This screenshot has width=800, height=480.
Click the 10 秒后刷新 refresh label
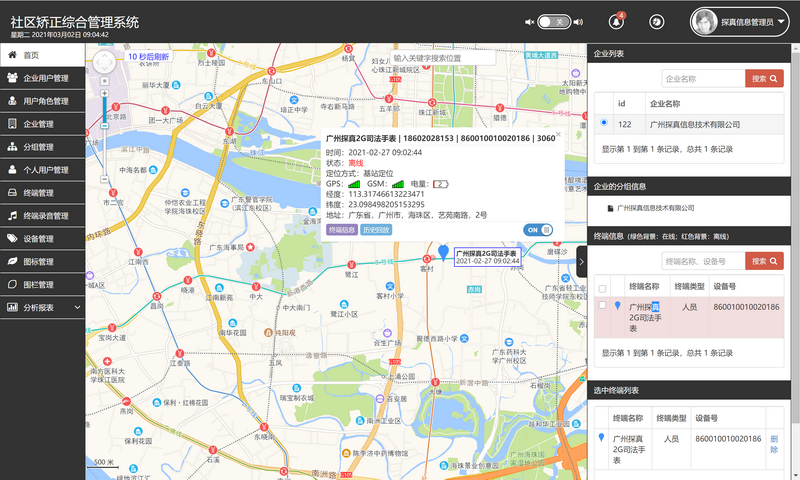click(x=148, y=57)
